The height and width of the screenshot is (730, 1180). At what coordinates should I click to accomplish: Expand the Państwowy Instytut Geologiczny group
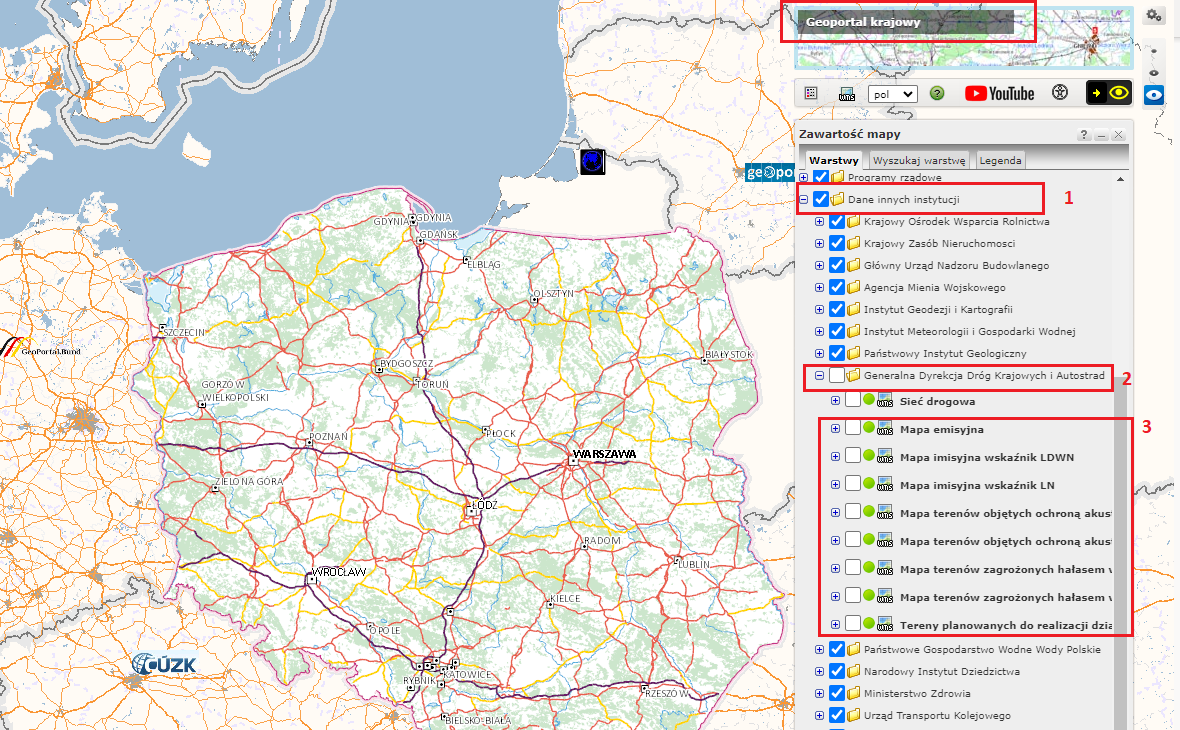pyautogui.click(x=819, y=354)
